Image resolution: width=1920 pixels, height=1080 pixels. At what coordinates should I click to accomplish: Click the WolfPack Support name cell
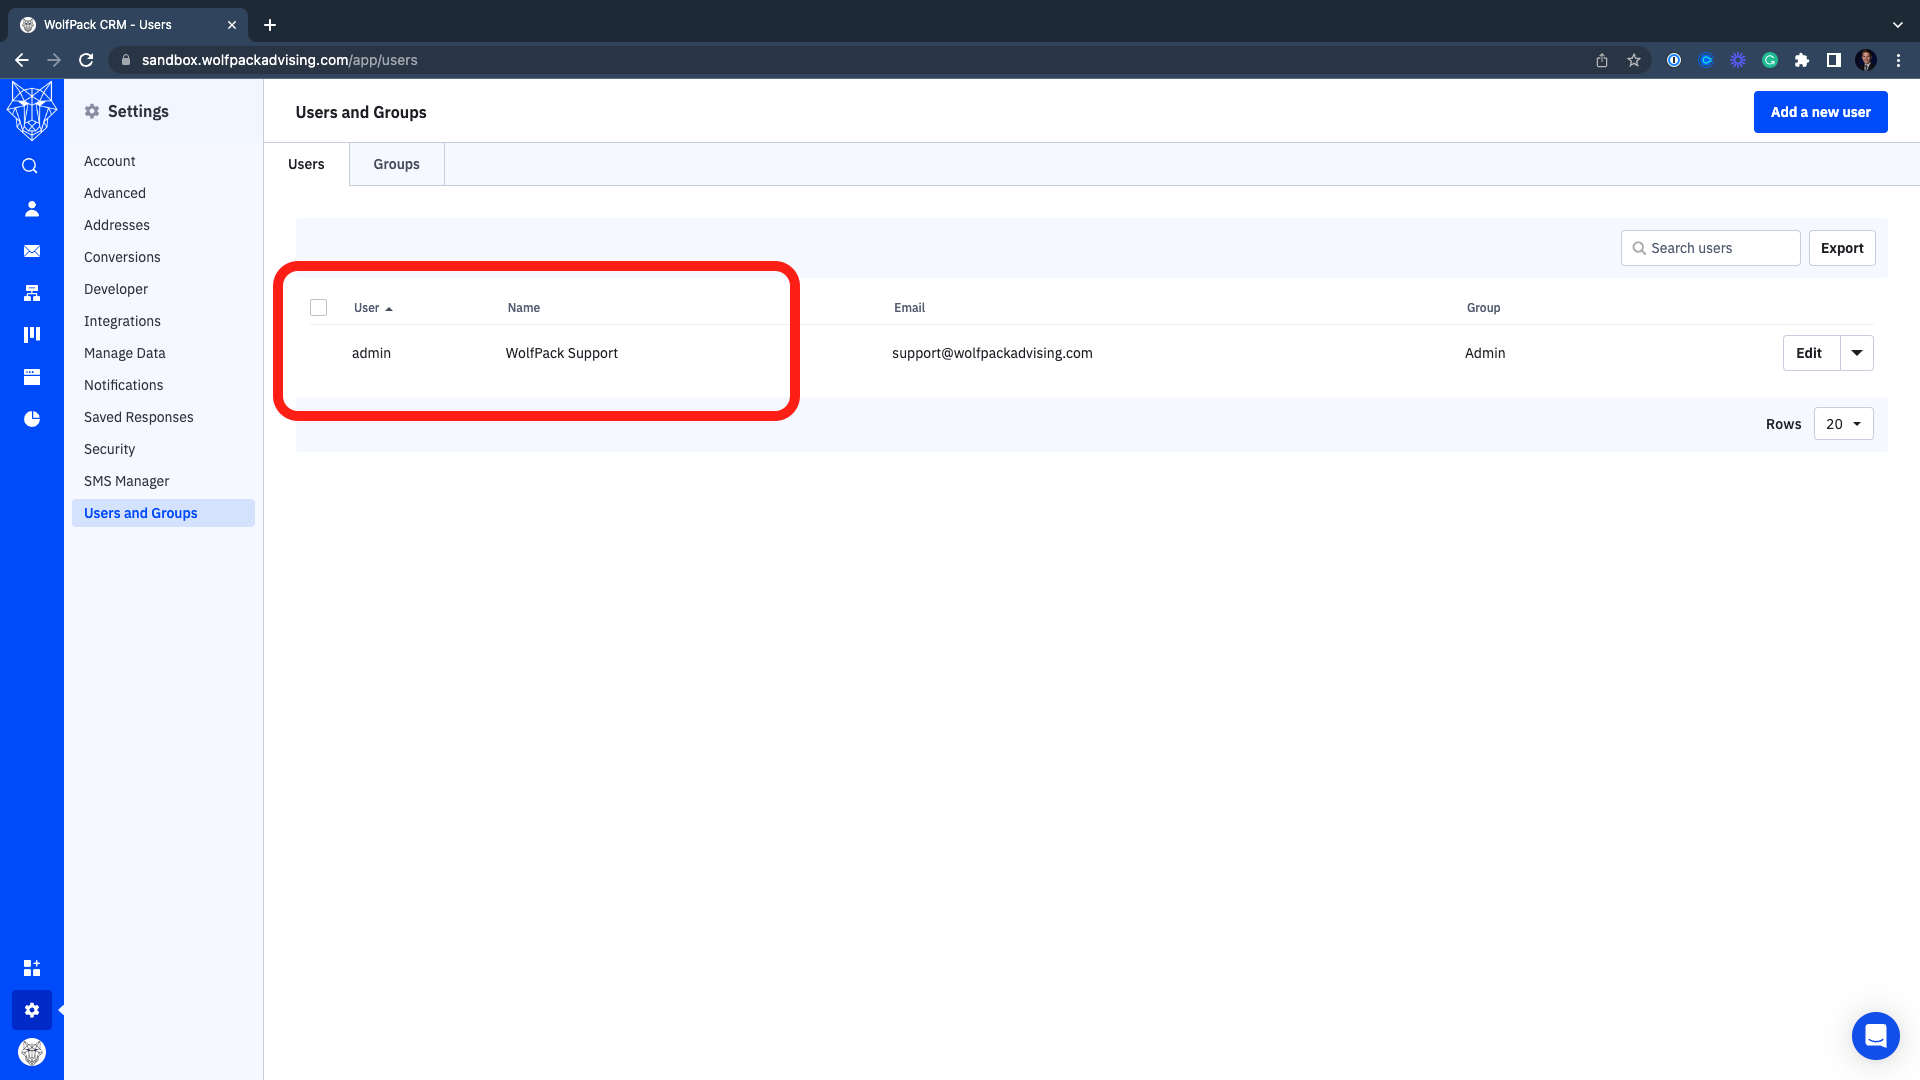pyautogui.click(x=562, y=353)
